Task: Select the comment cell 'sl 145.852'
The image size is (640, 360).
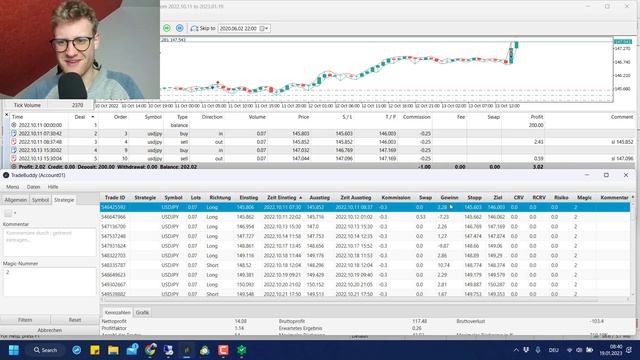Action: pyautogui.click(x=622, y=142)
